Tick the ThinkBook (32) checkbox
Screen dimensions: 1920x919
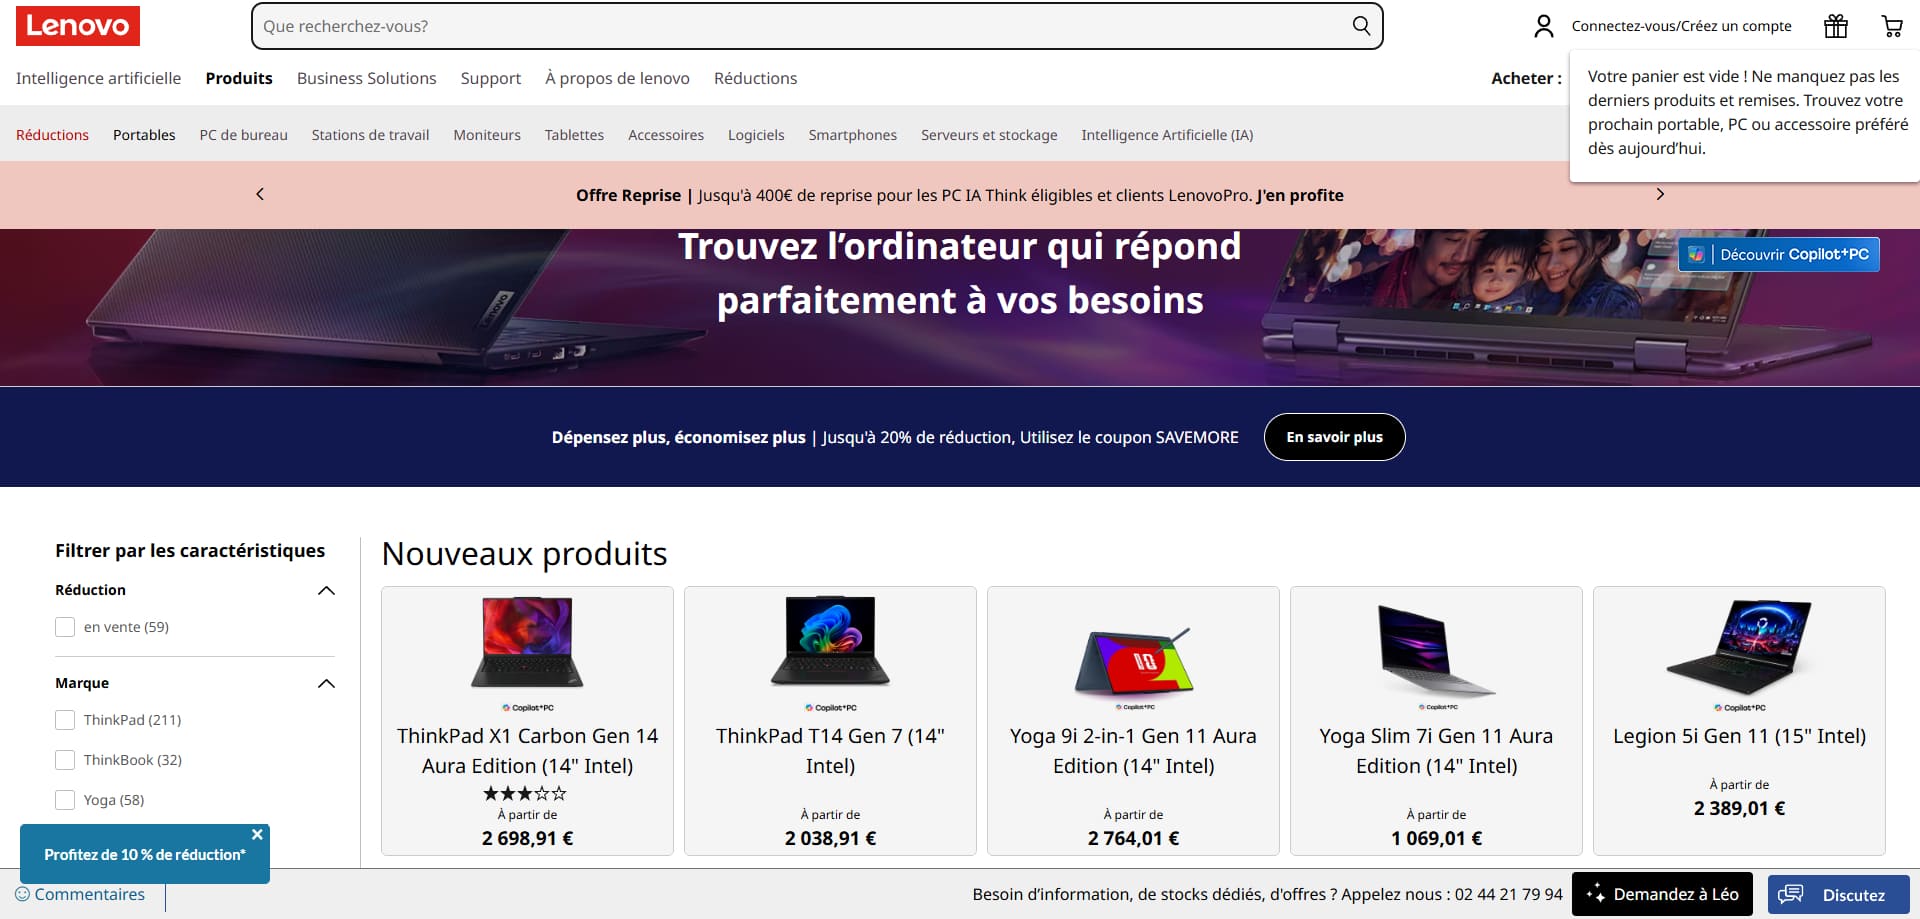point(65,760)
